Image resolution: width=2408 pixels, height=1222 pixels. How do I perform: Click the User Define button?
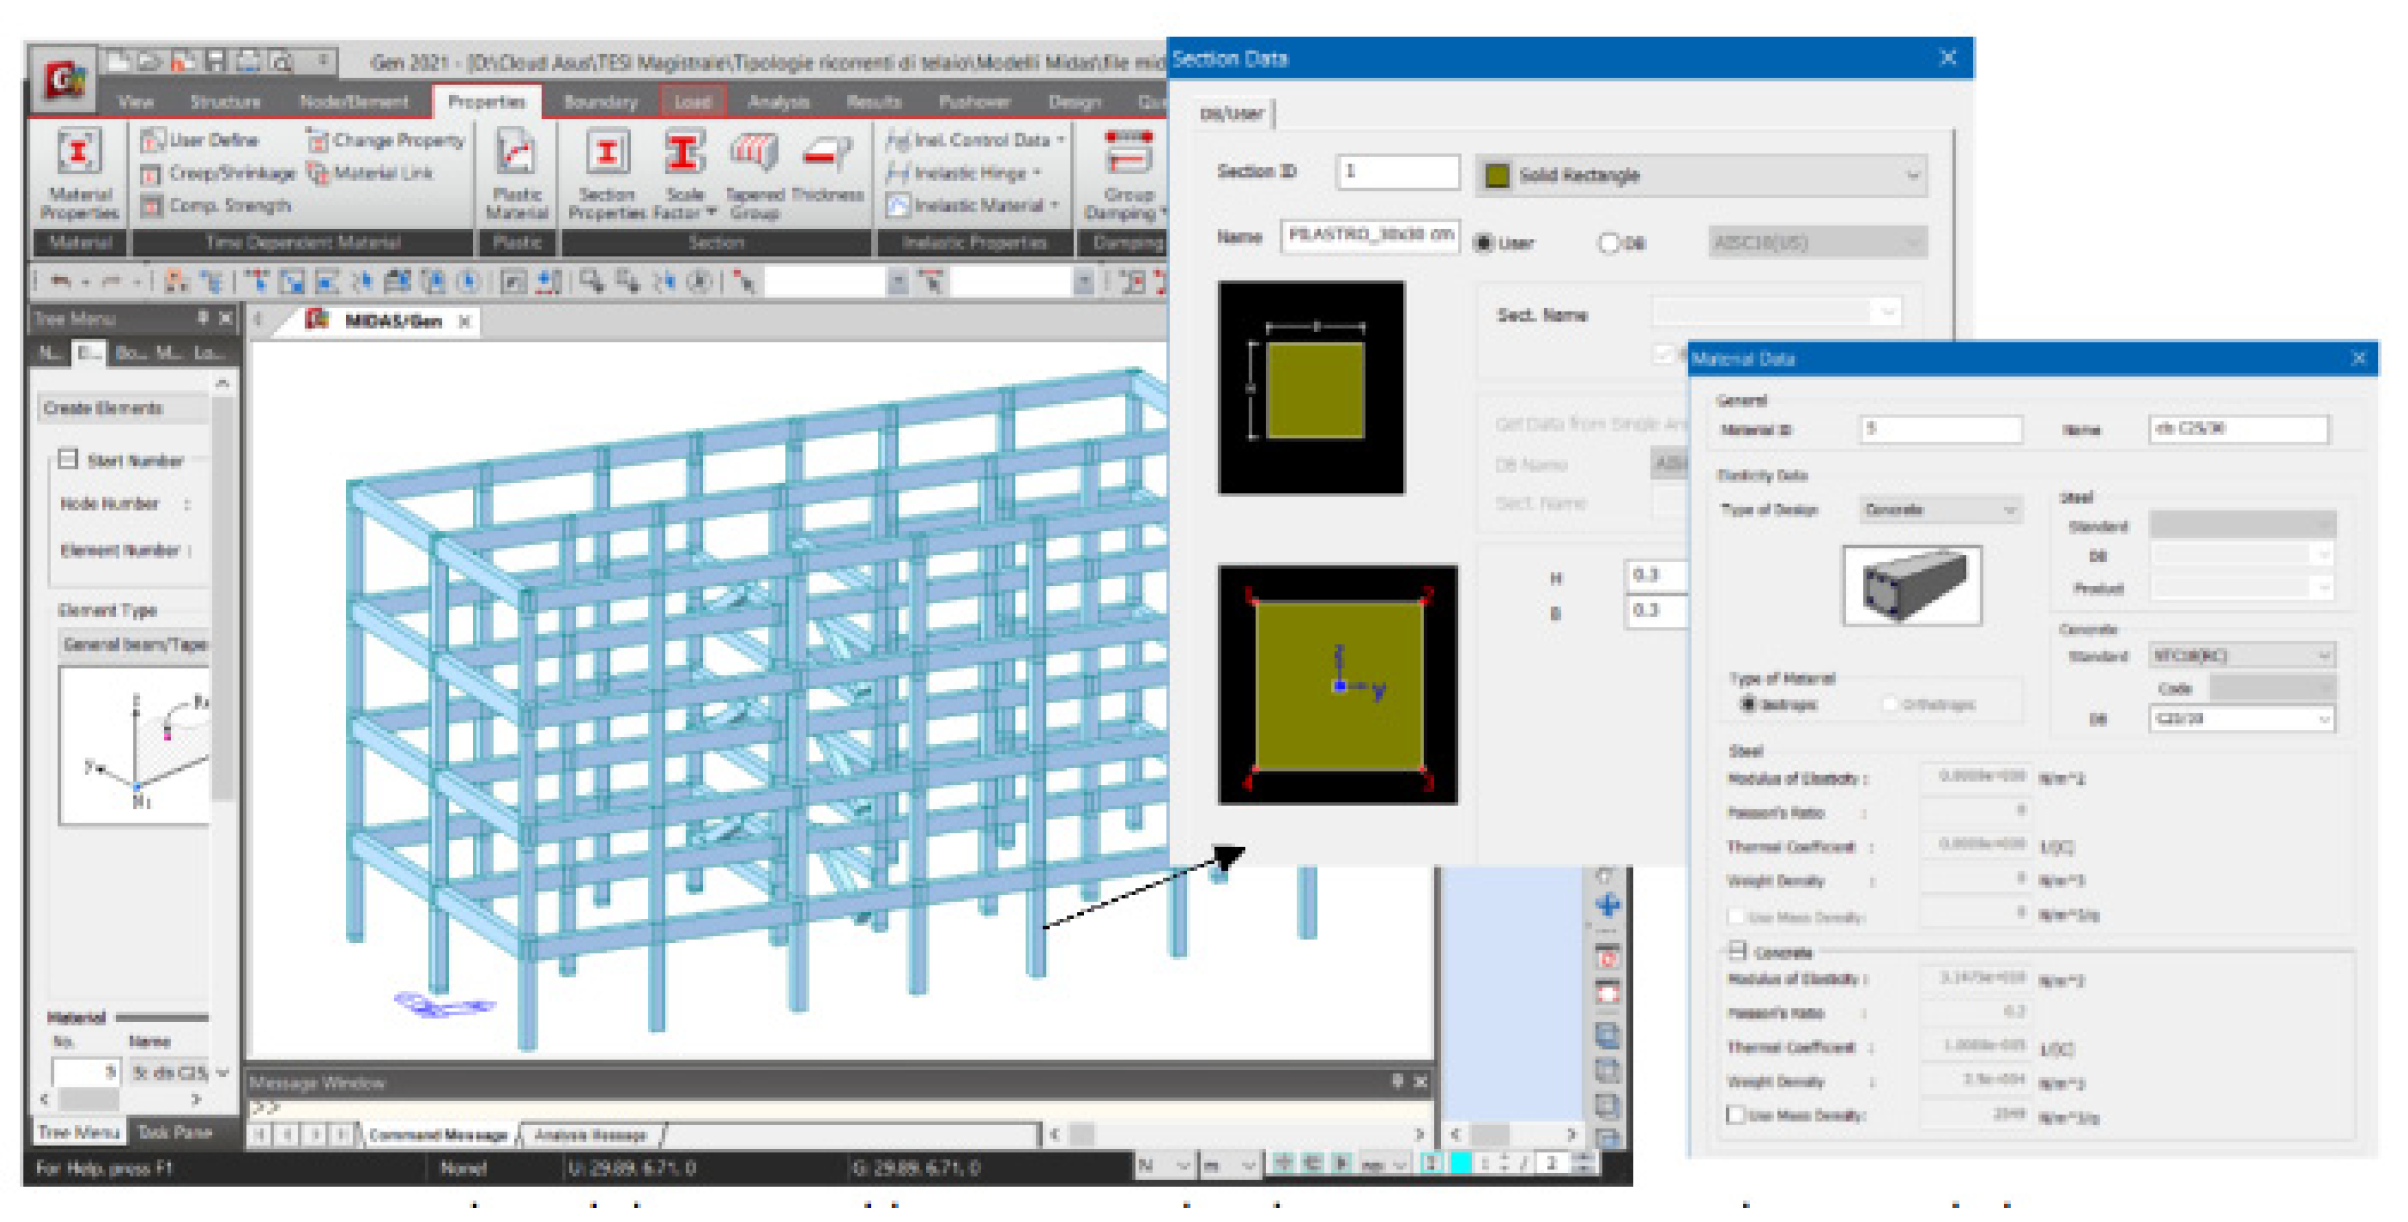201,140
